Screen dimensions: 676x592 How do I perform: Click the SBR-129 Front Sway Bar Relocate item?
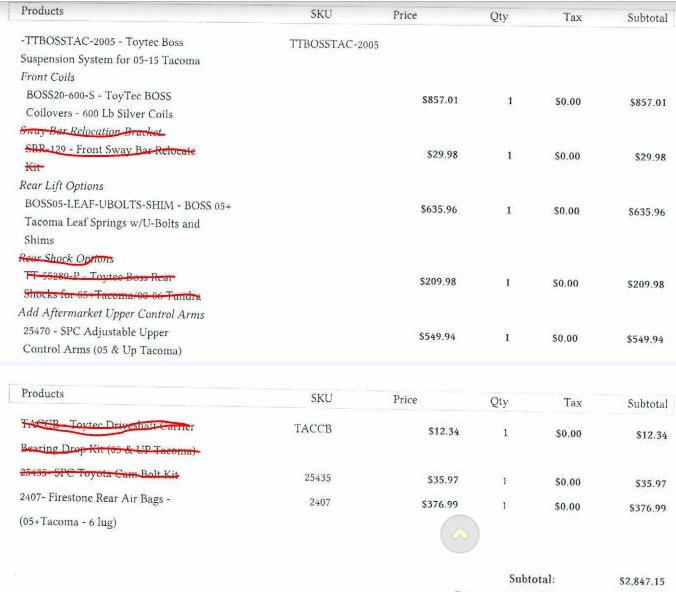110,158
